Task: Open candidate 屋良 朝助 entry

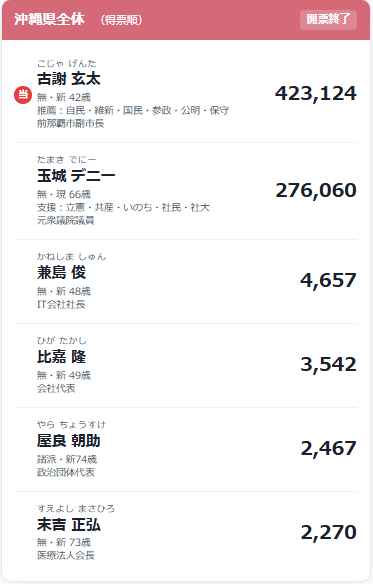Action: click(69, 441)
